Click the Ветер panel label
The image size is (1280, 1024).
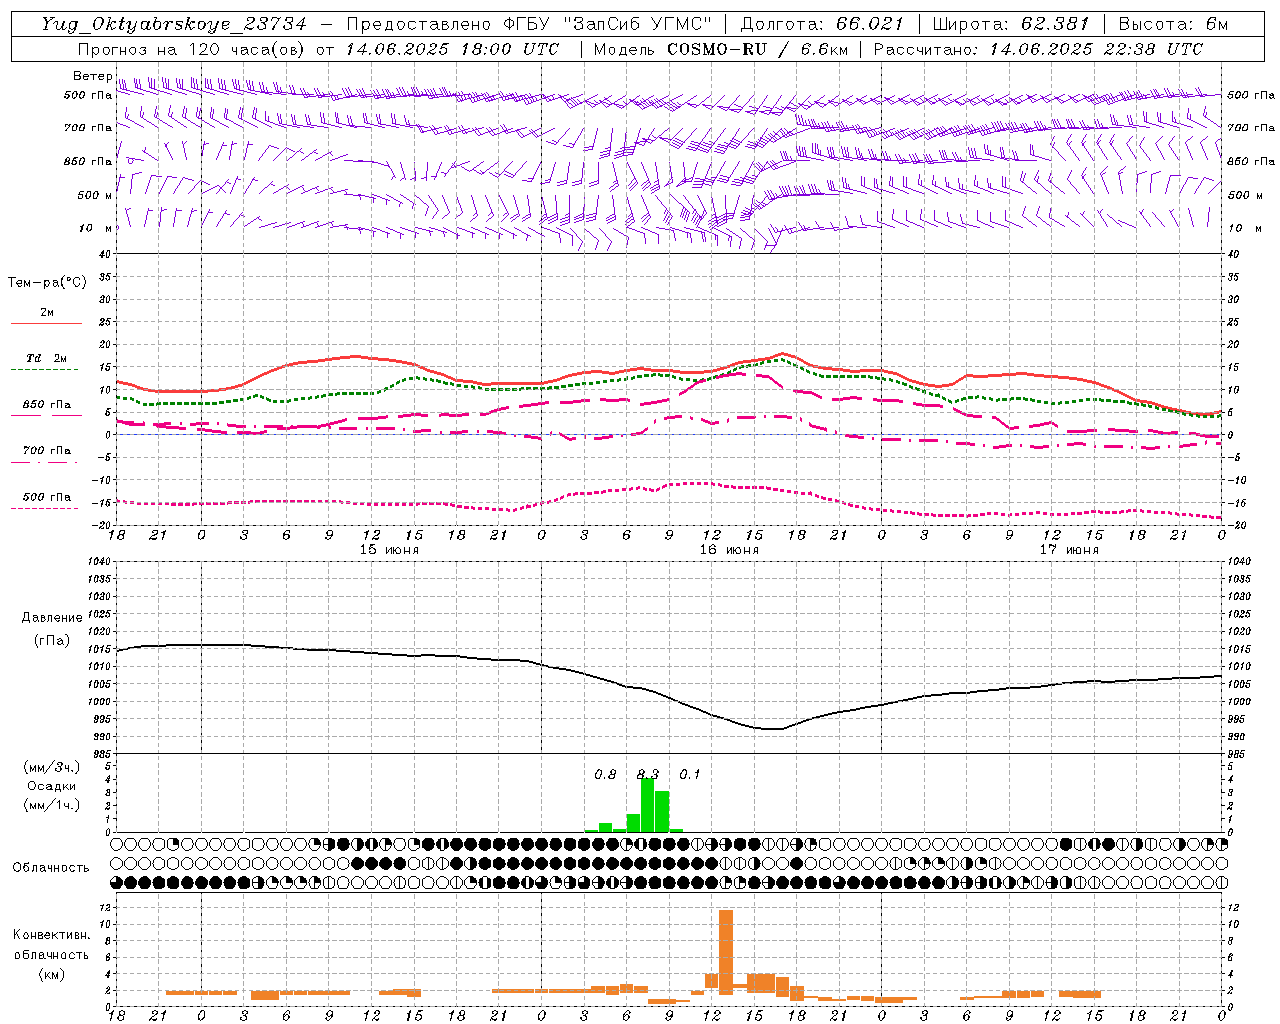click(x=93, y=76)
